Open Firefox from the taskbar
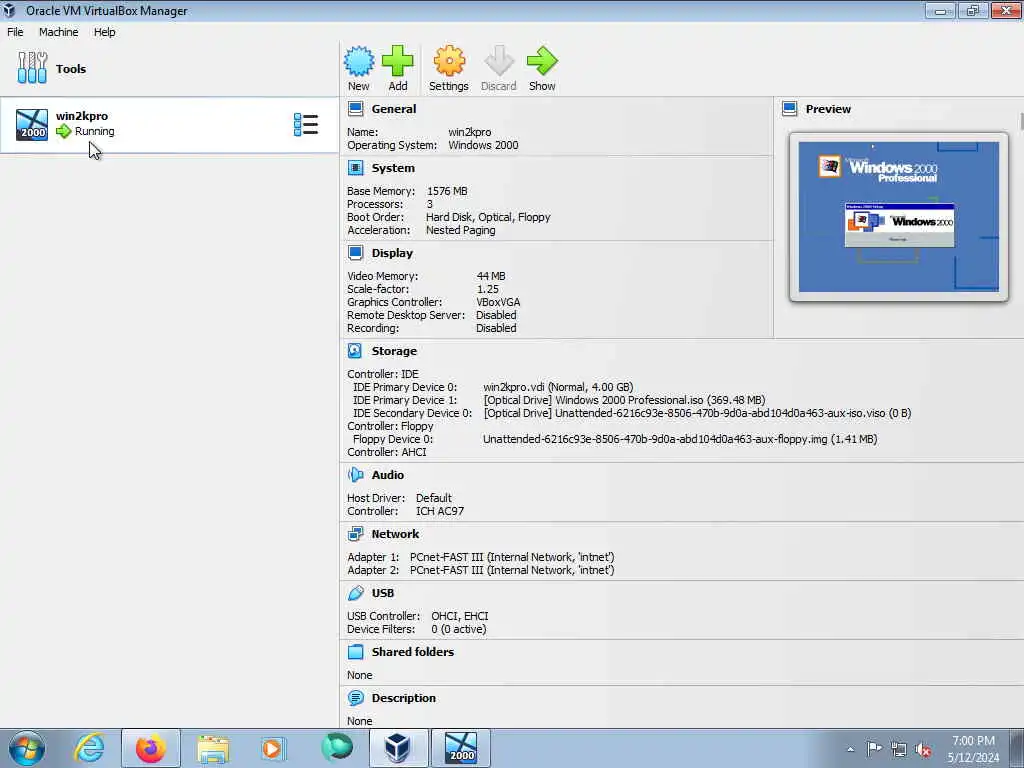This screenshot has width=1024, height=768. 151,748
